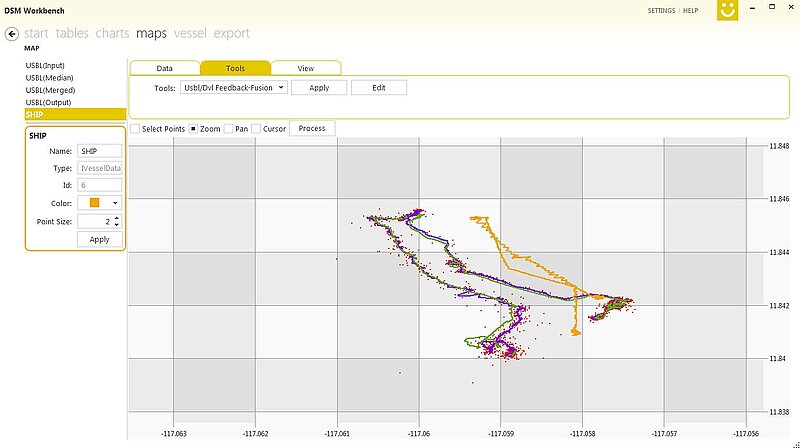Click the orange SHIP color swatch
Image resolution: width=800 pixels, height=448 pixels.
click(94, 203)
